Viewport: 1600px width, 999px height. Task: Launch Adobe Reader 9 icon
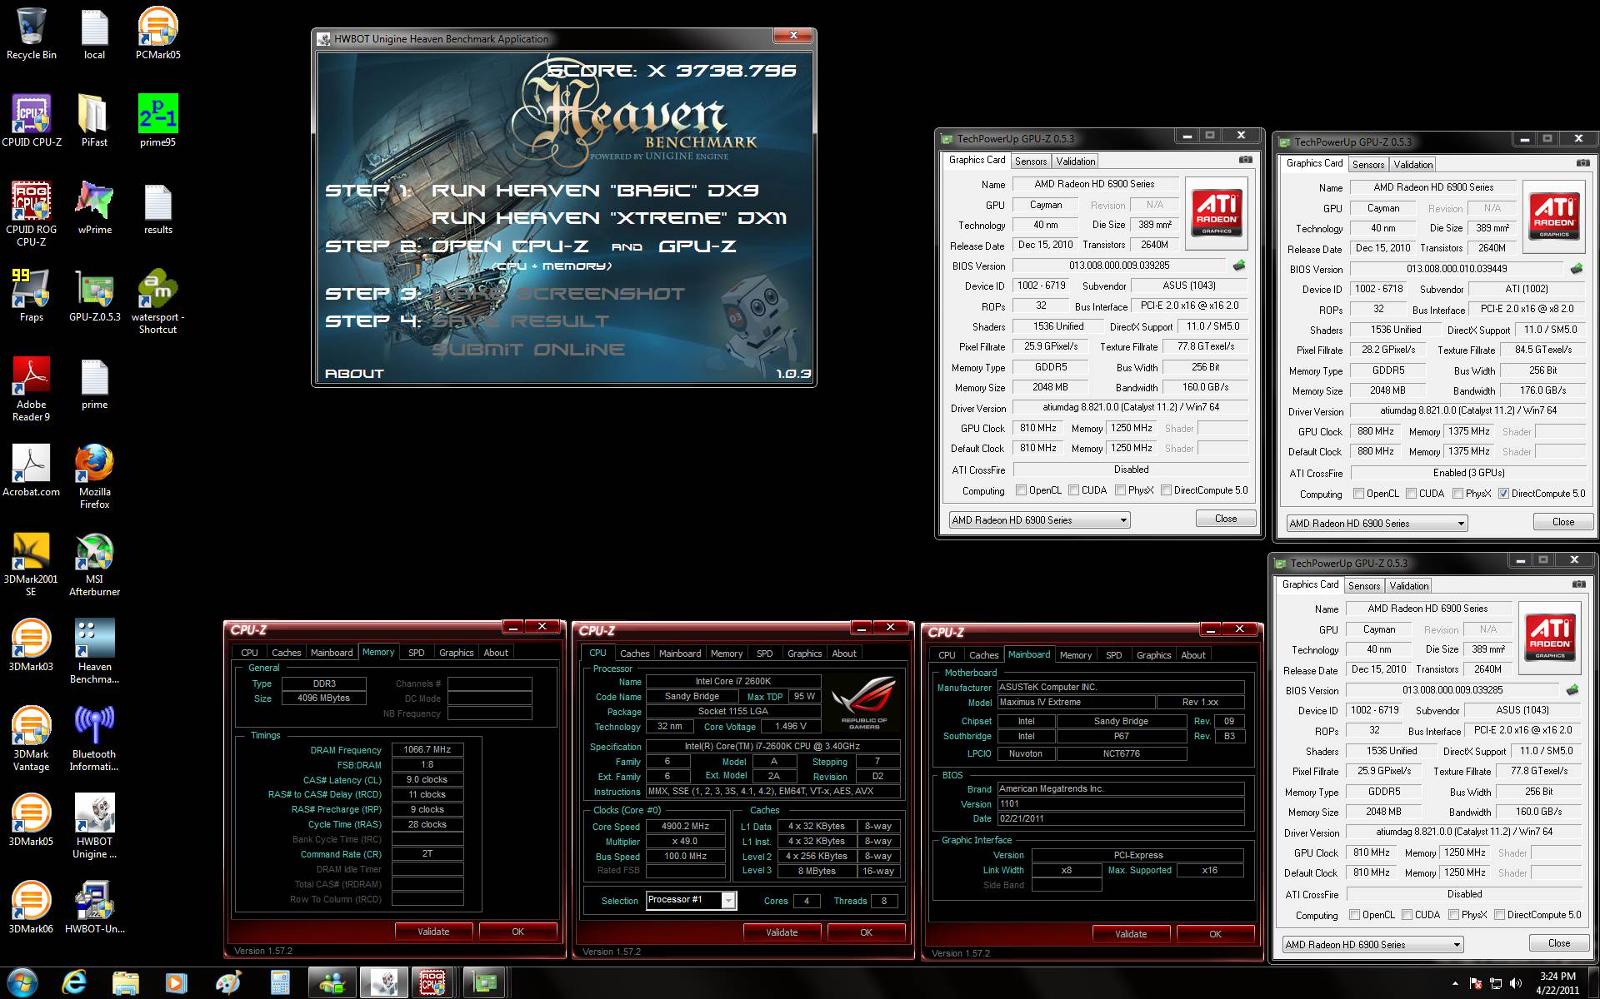point(31,389)
